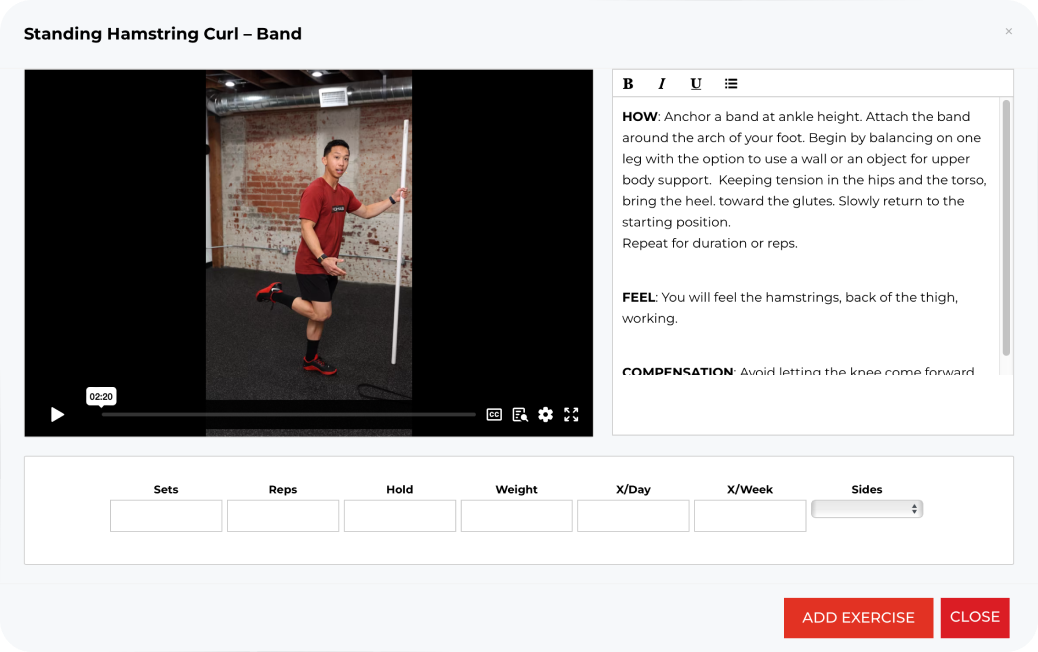Click the Reps input field
Image resolution: width=1038 pixels, height=652 pixels.
tap(283, 515)
